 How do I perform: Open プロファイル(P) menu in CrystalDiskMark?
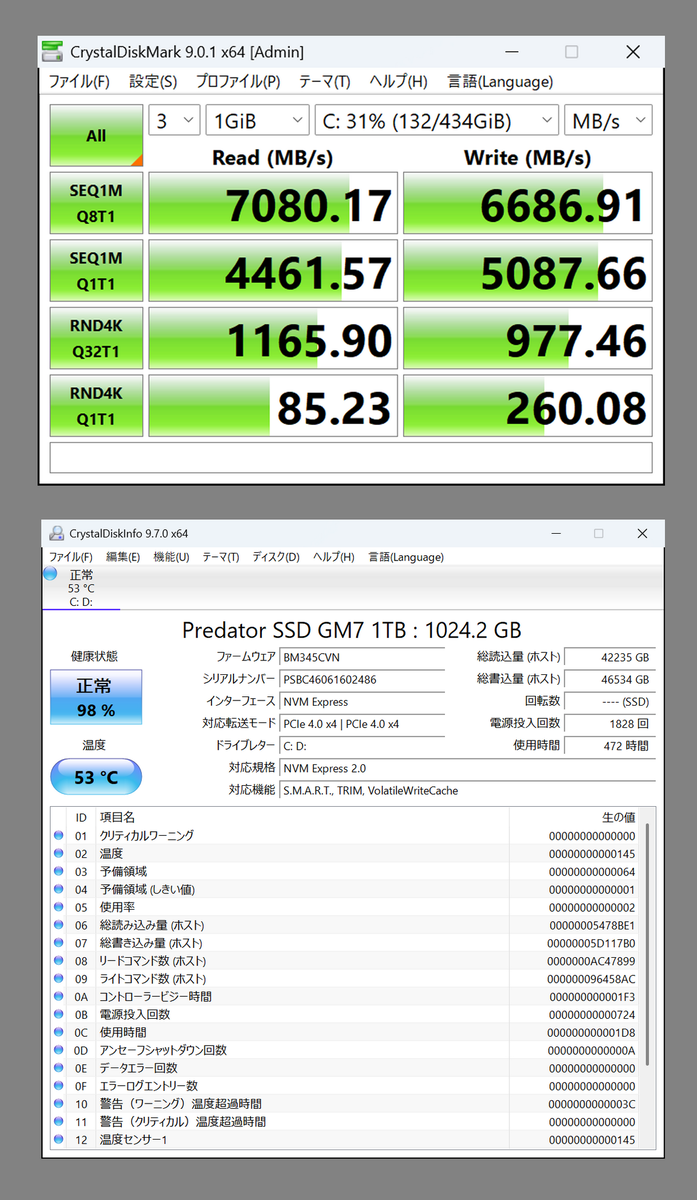click(237, 82)
